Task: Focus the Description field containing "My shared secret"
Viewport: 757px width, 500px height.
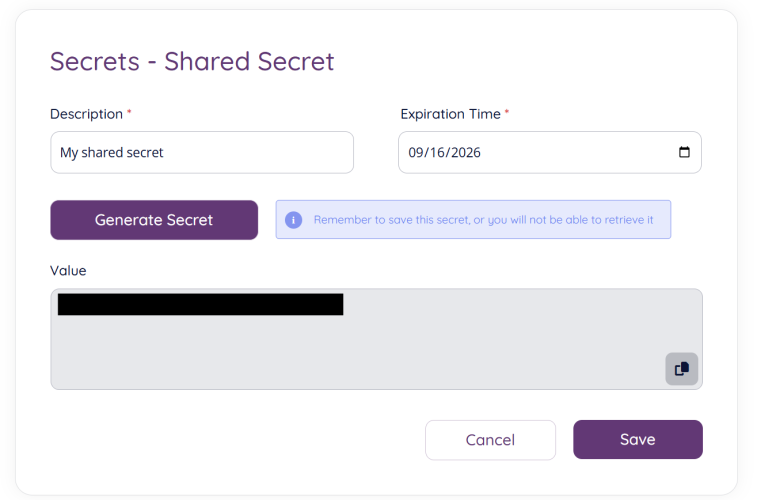Action: coord(201,153)
